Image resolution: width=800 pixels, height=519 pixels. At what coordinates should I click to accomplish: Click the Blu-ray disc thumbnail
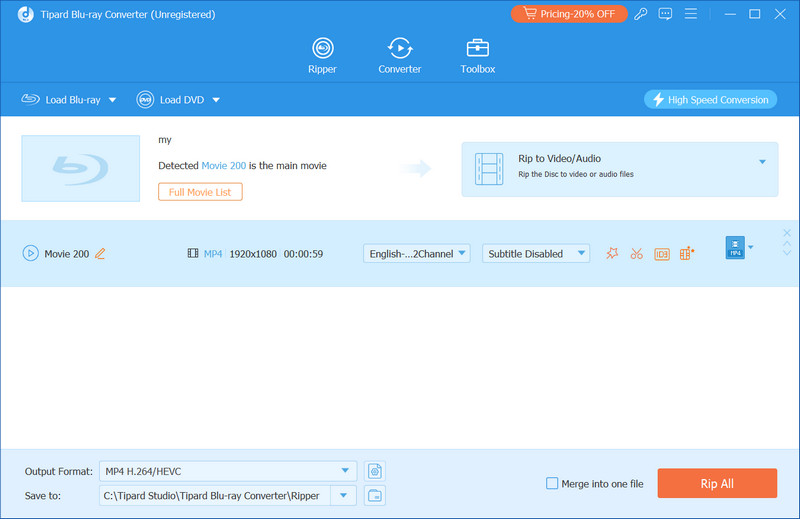(x=81, y=168)
